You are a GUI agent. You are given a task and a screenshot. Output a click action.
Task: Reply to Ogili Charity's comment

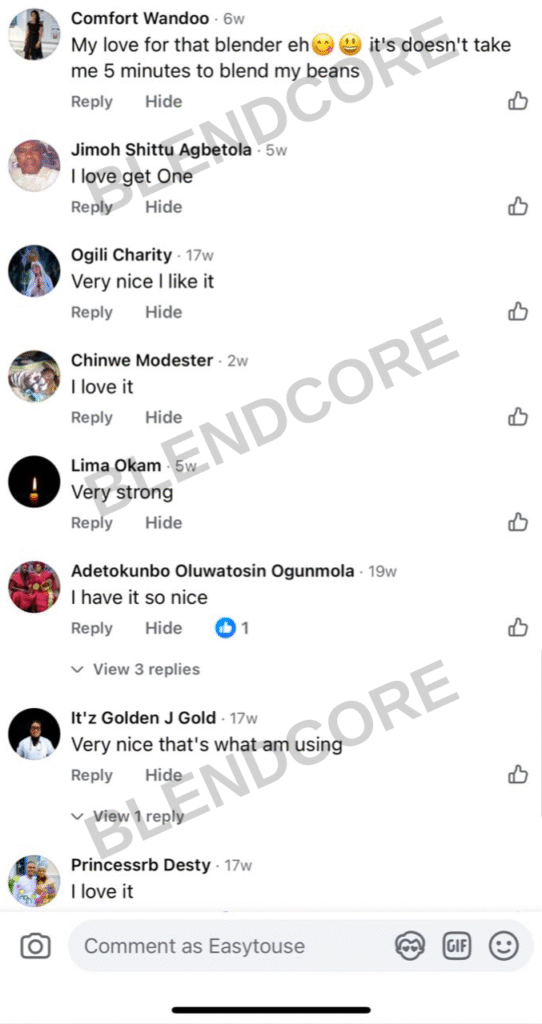(x=91, y=312)
